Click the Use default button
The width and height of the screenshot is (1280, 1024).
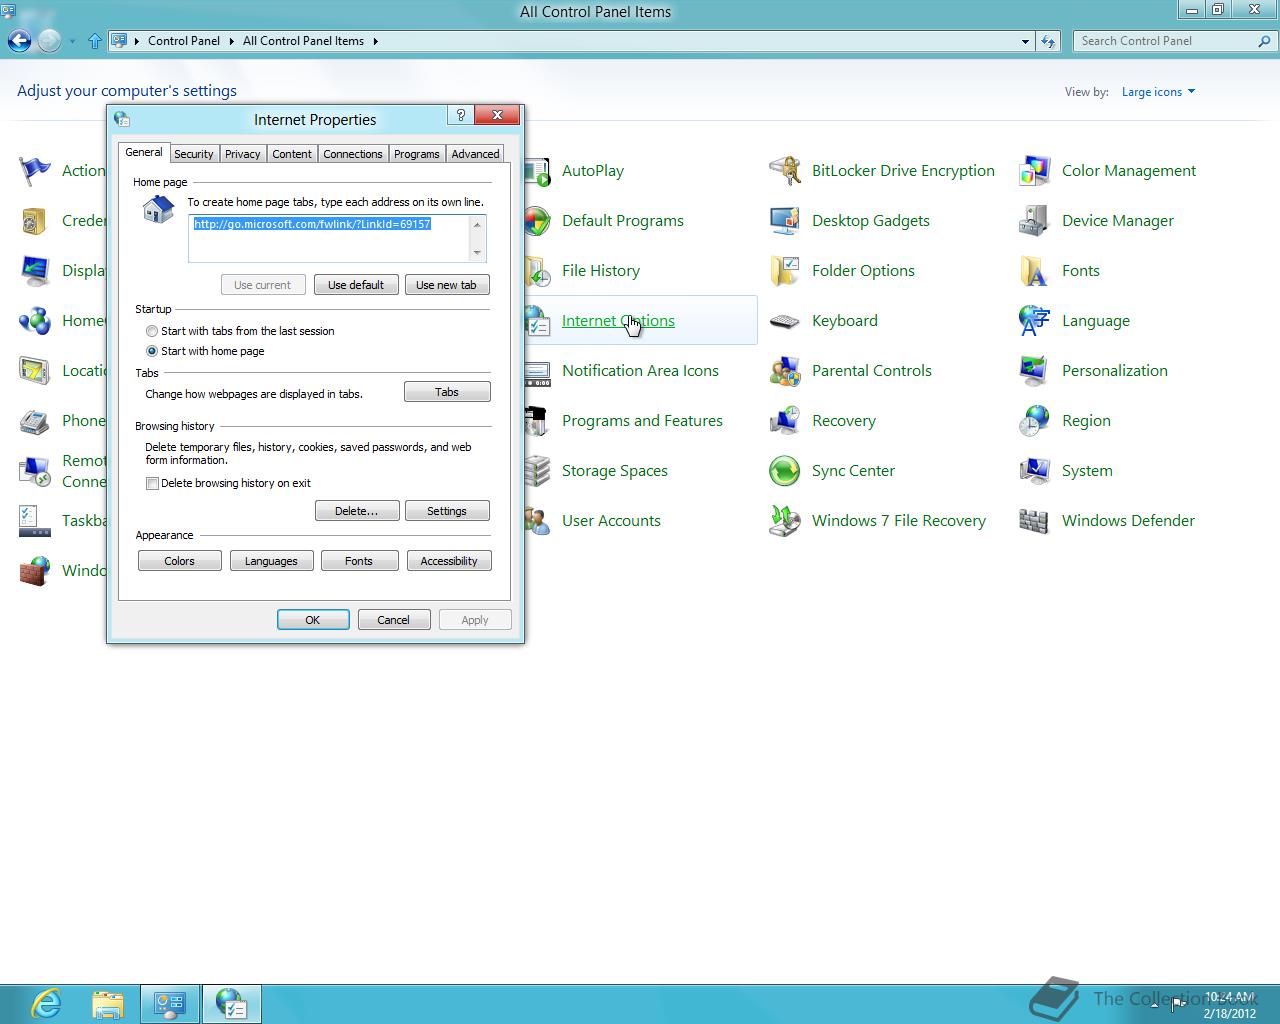356,285
